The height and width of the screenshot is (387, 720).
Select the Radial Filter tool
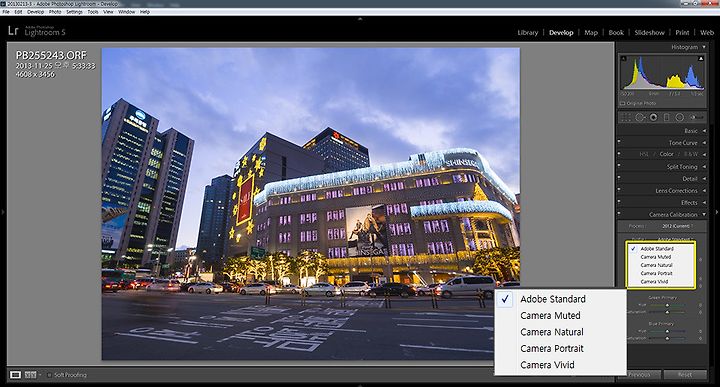[x=680, y=118]
